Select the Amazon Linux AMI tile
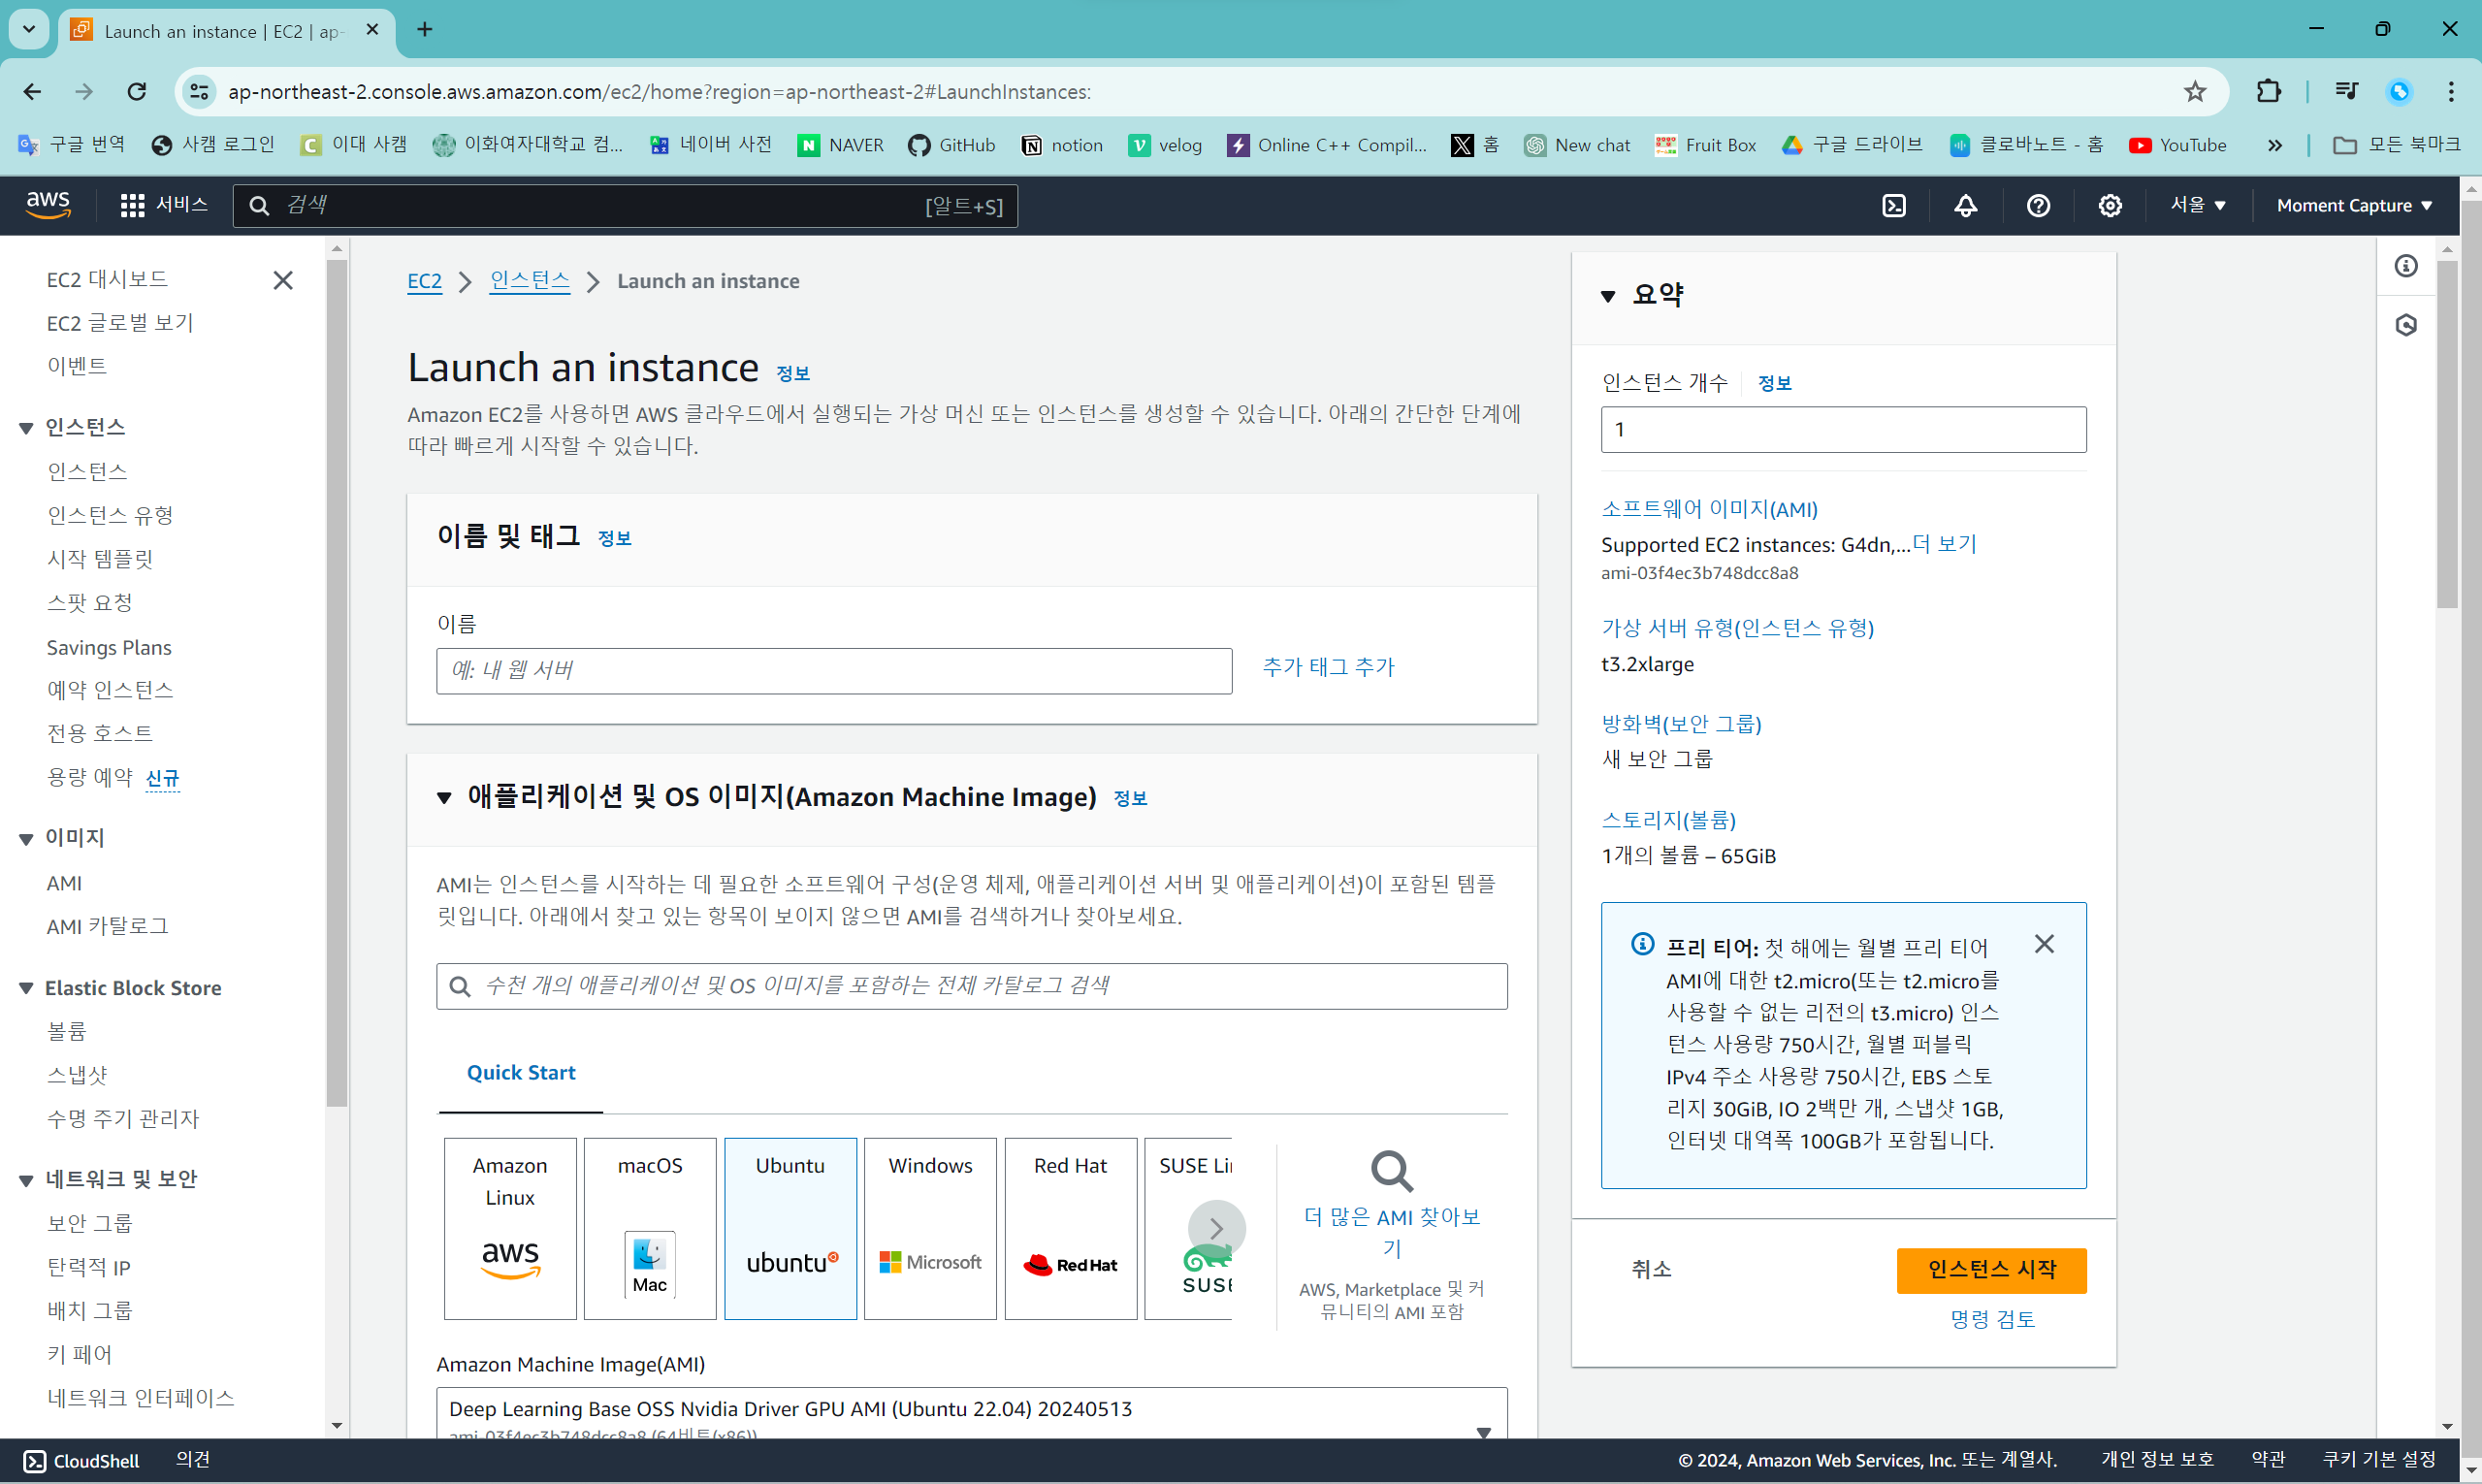The image size is (2482, 1484). pos(510,1227)
